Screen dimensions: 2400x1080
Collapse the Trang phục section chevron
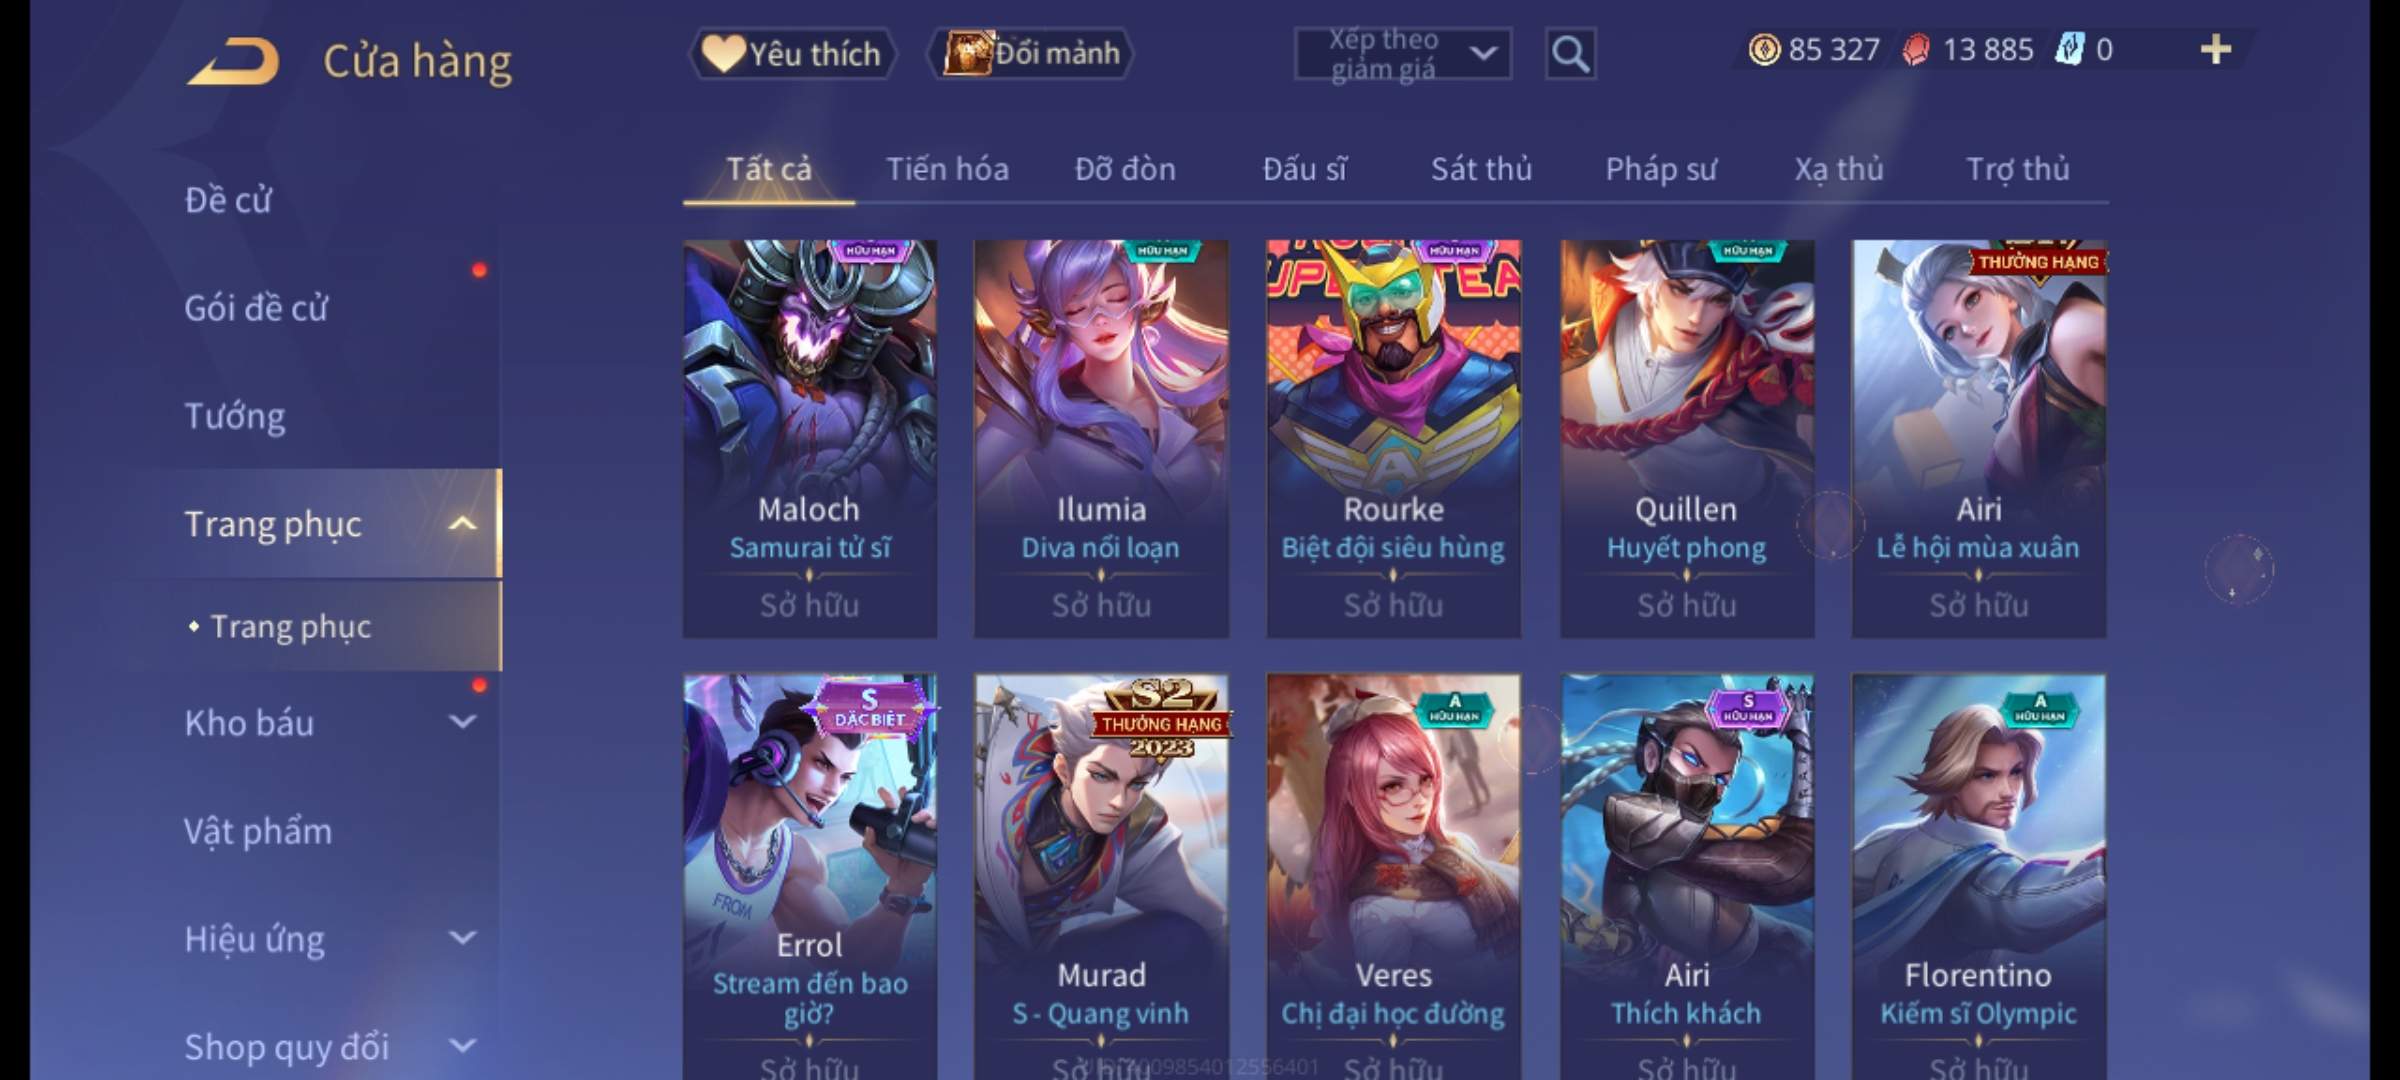tap(462, 523)
